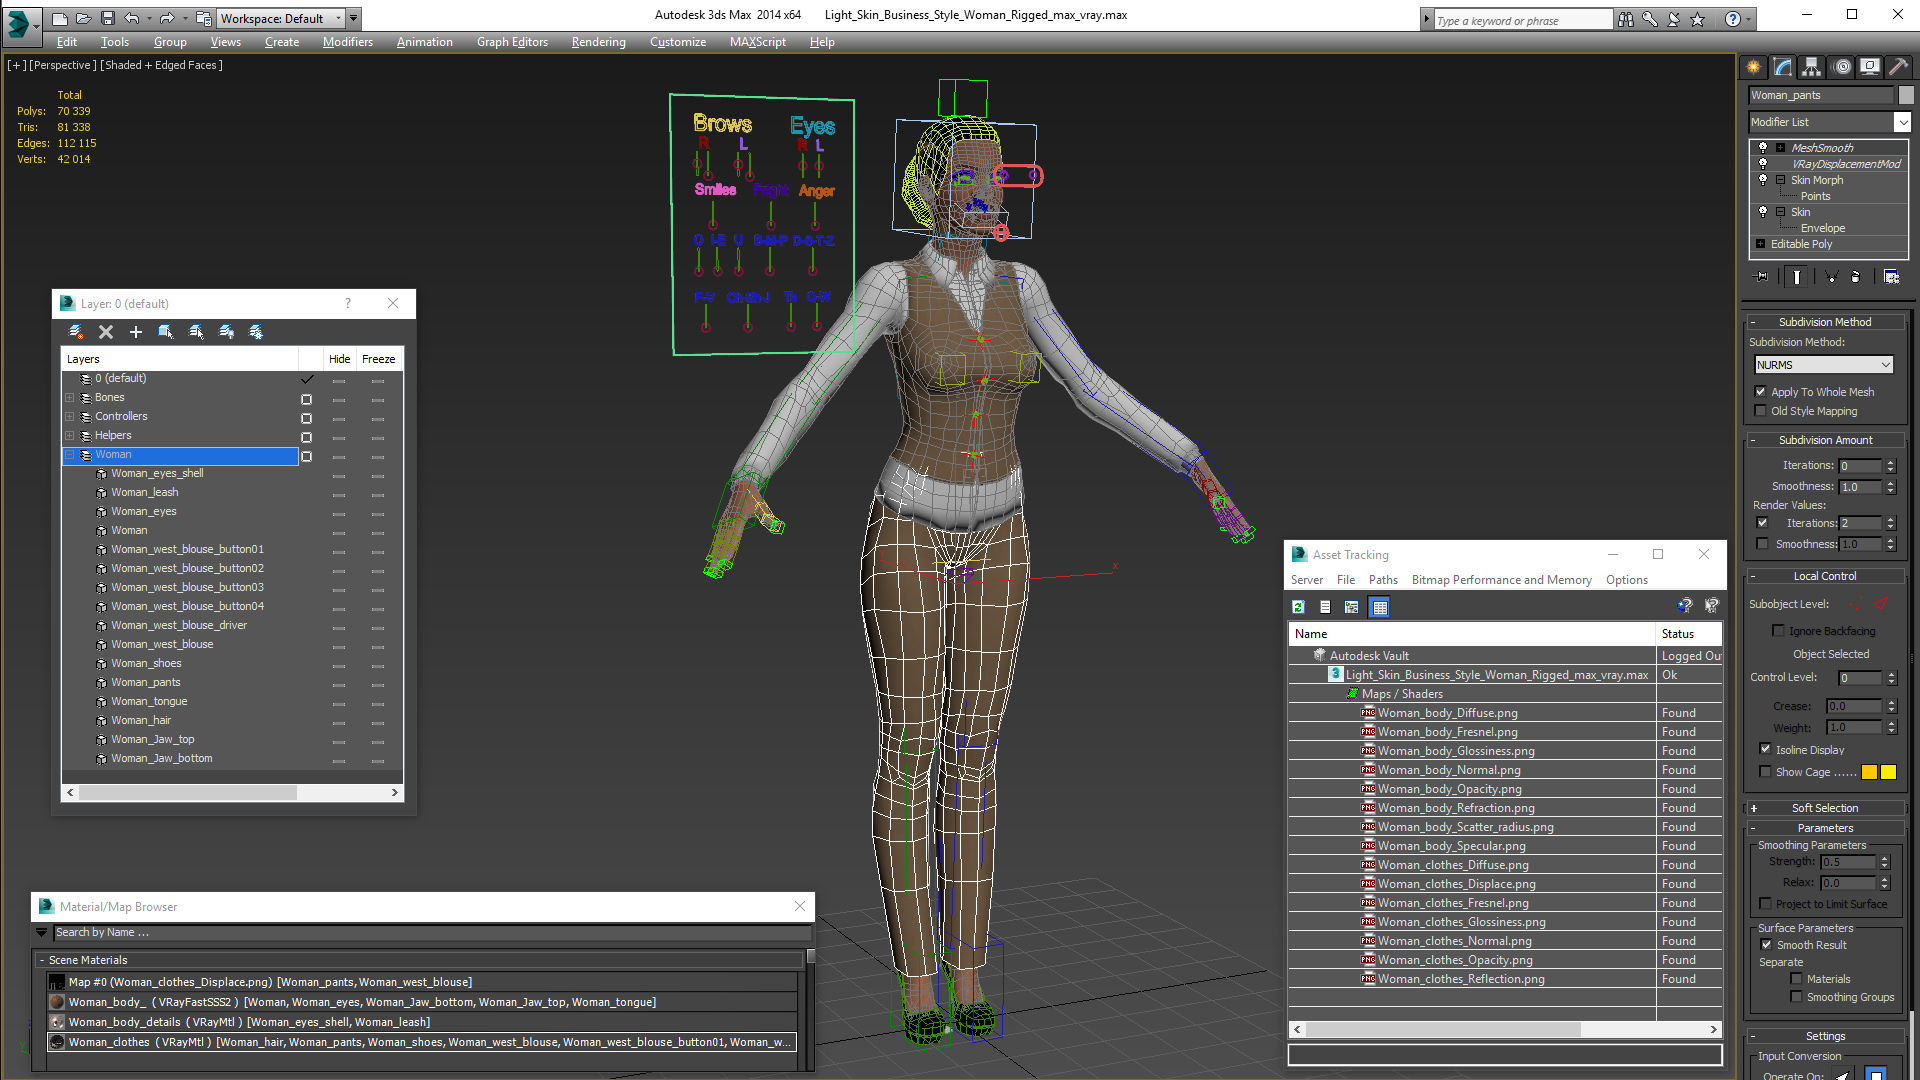1920x1080 pixels.
Task: Open Paths menu in Asset Tracking
Action: [1383, 580]
